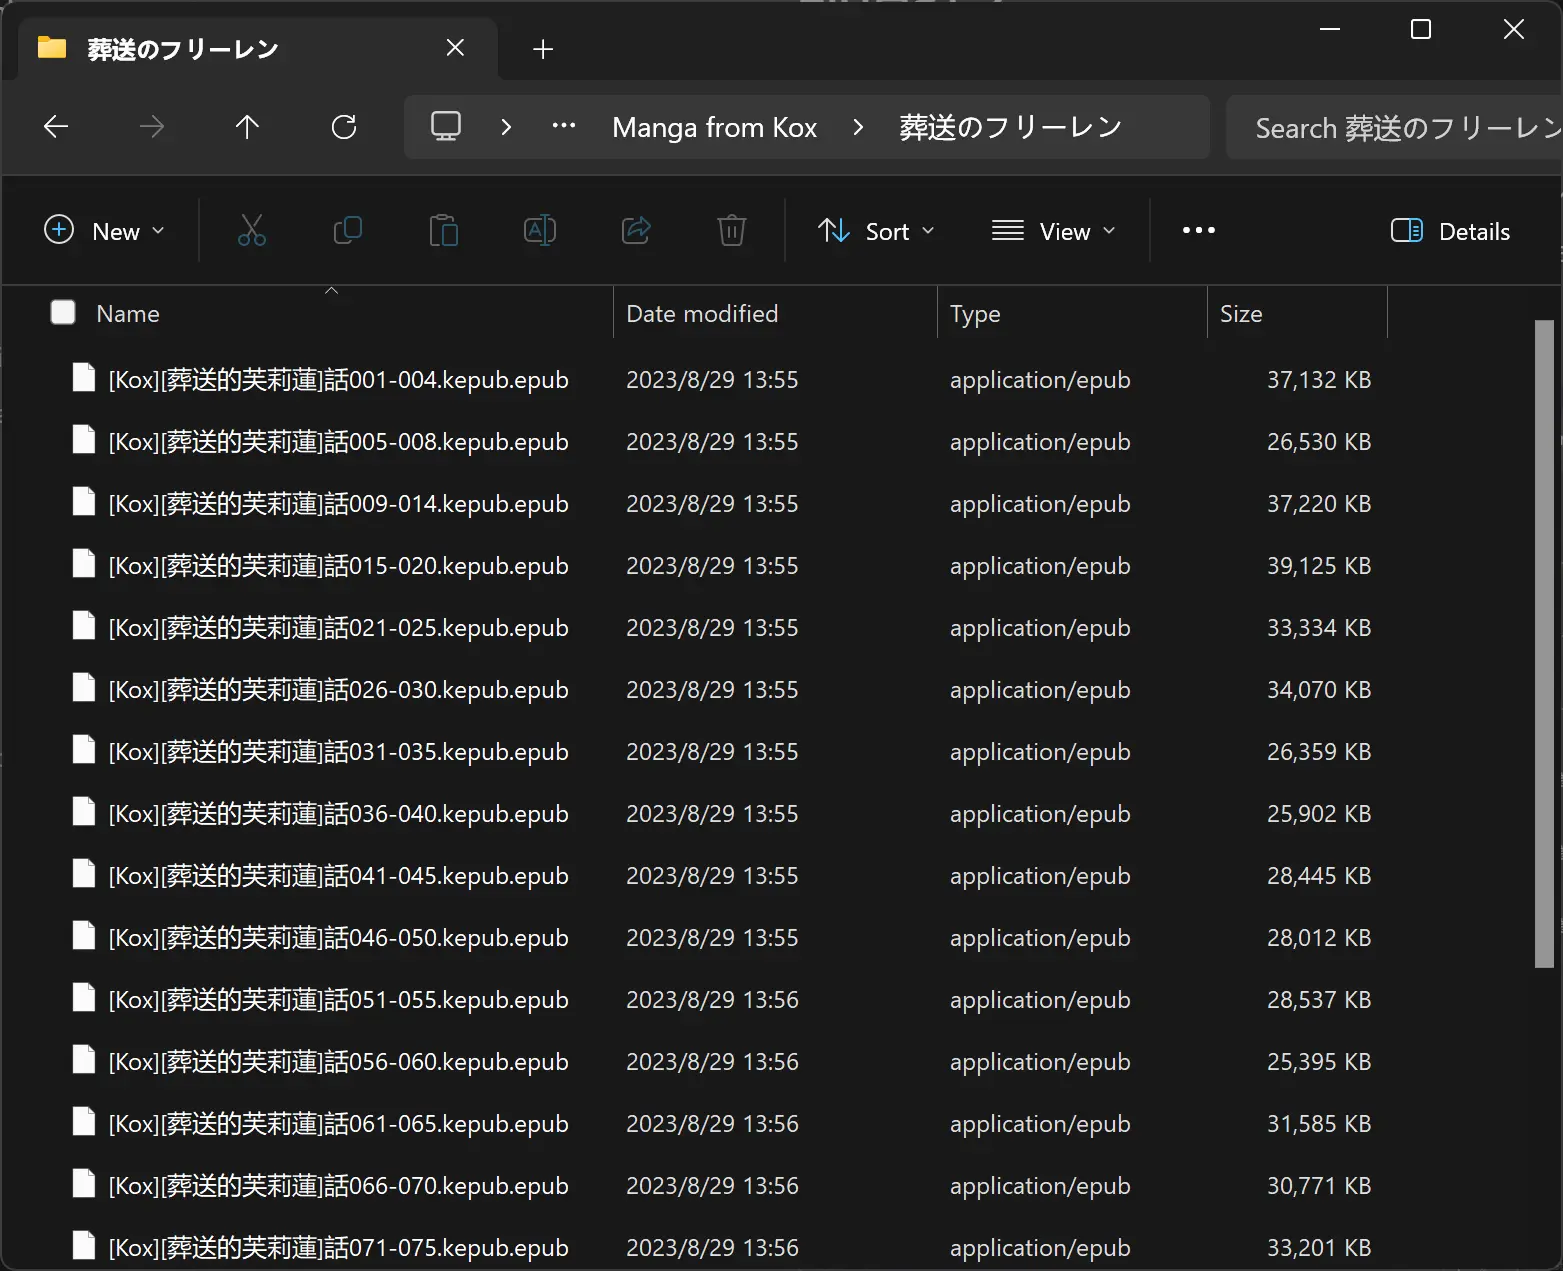Click the Cut scissors icon
The width and height of the screenshot is (1563, 1271).
coord(252,231)
